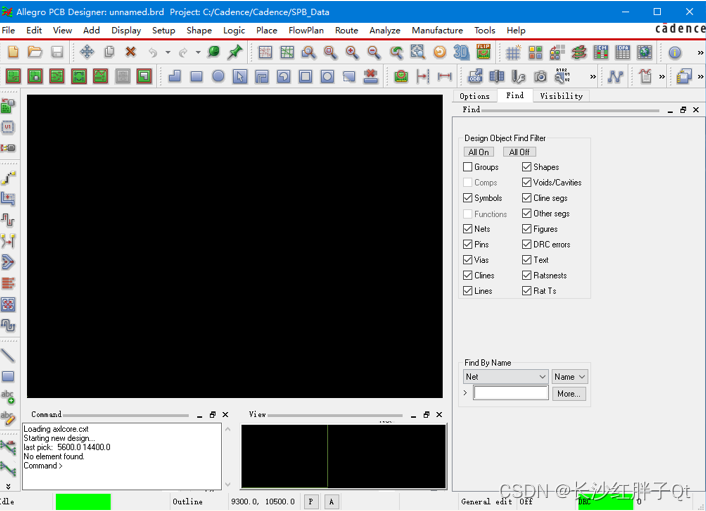
Task: Click the P button in status bar
Action: click(x=311, y=501)
